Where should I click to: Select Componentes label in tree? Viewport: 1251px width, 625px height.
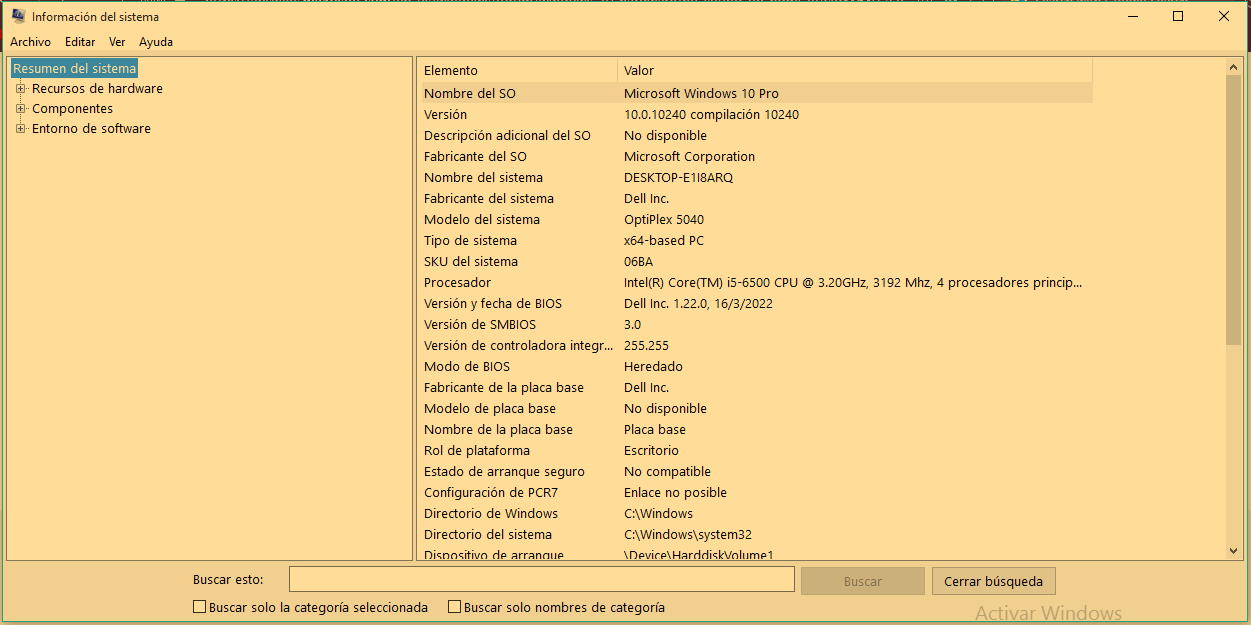pos(72,108)
